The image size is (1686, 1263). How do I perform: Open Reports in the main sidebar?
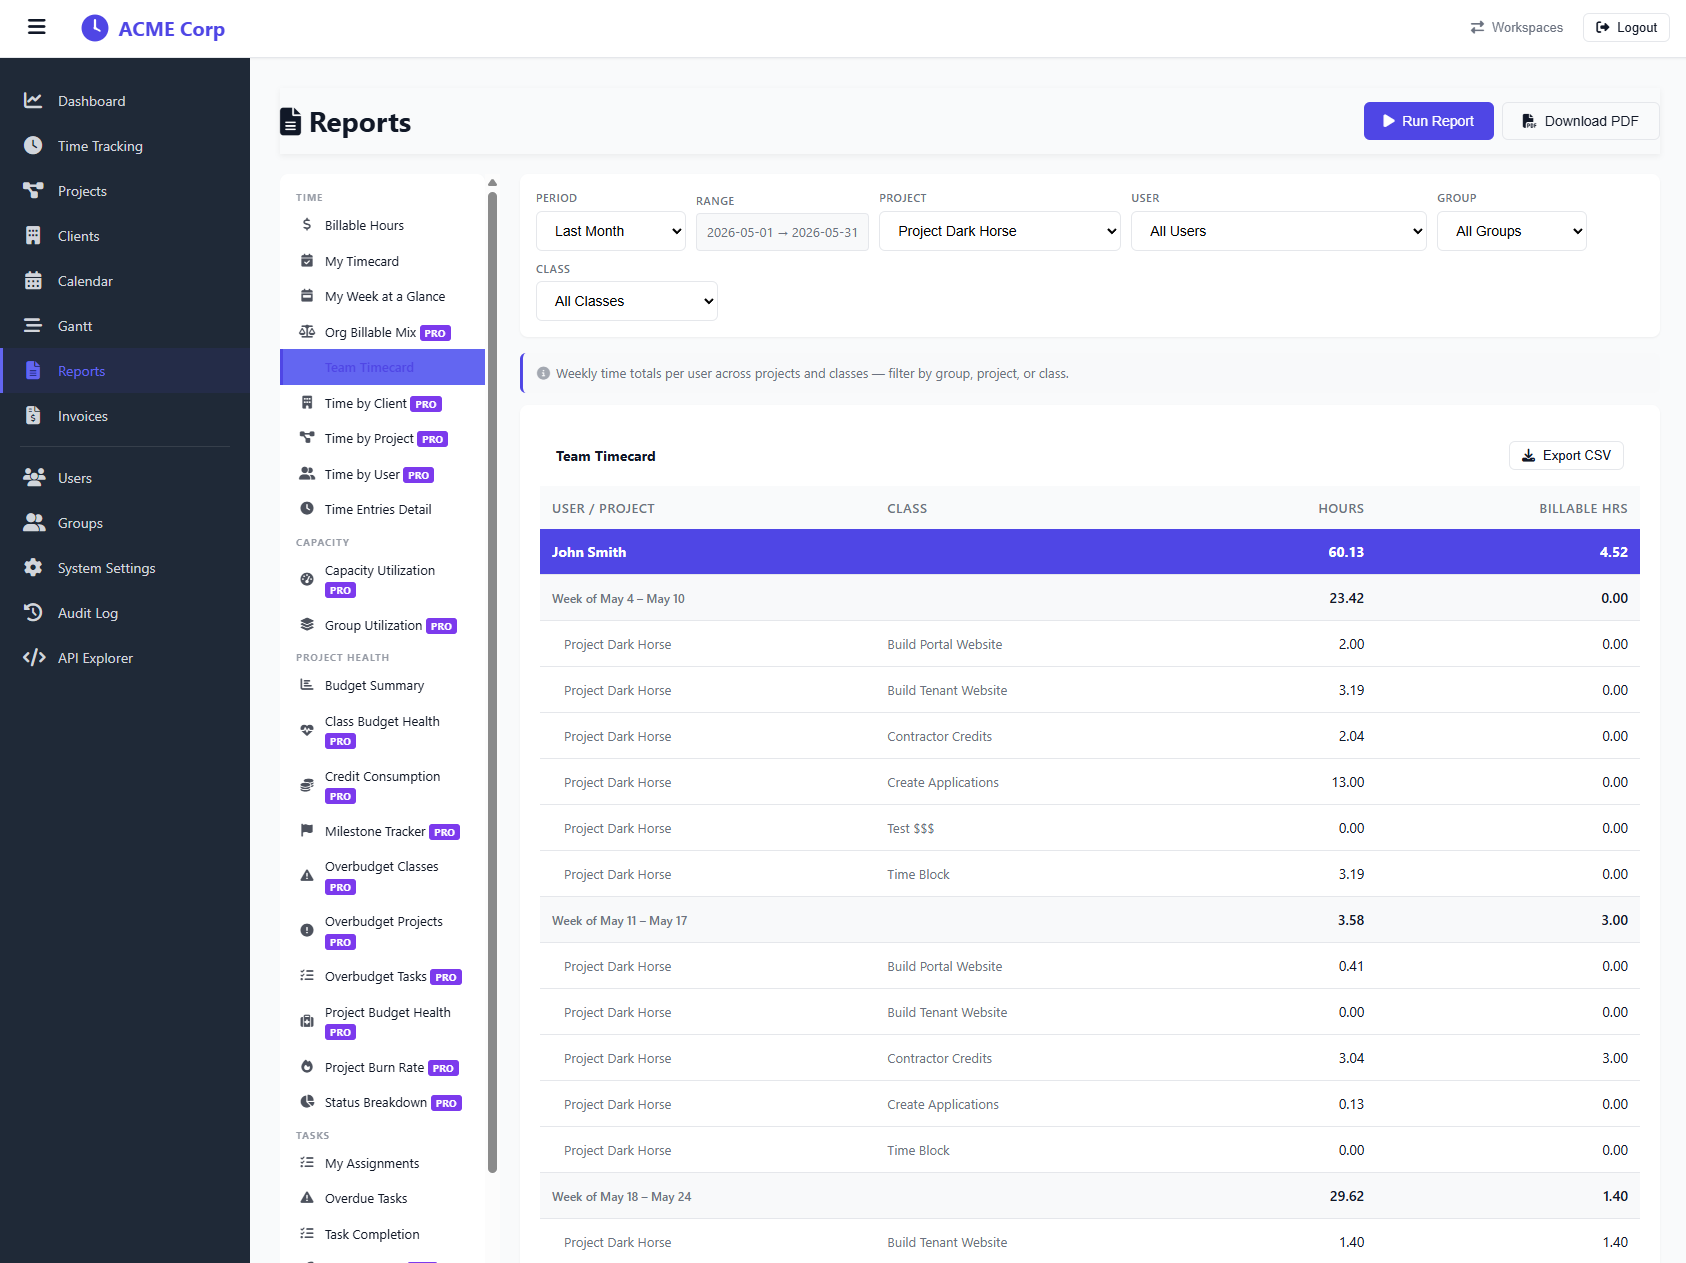(x=125, y=371)
